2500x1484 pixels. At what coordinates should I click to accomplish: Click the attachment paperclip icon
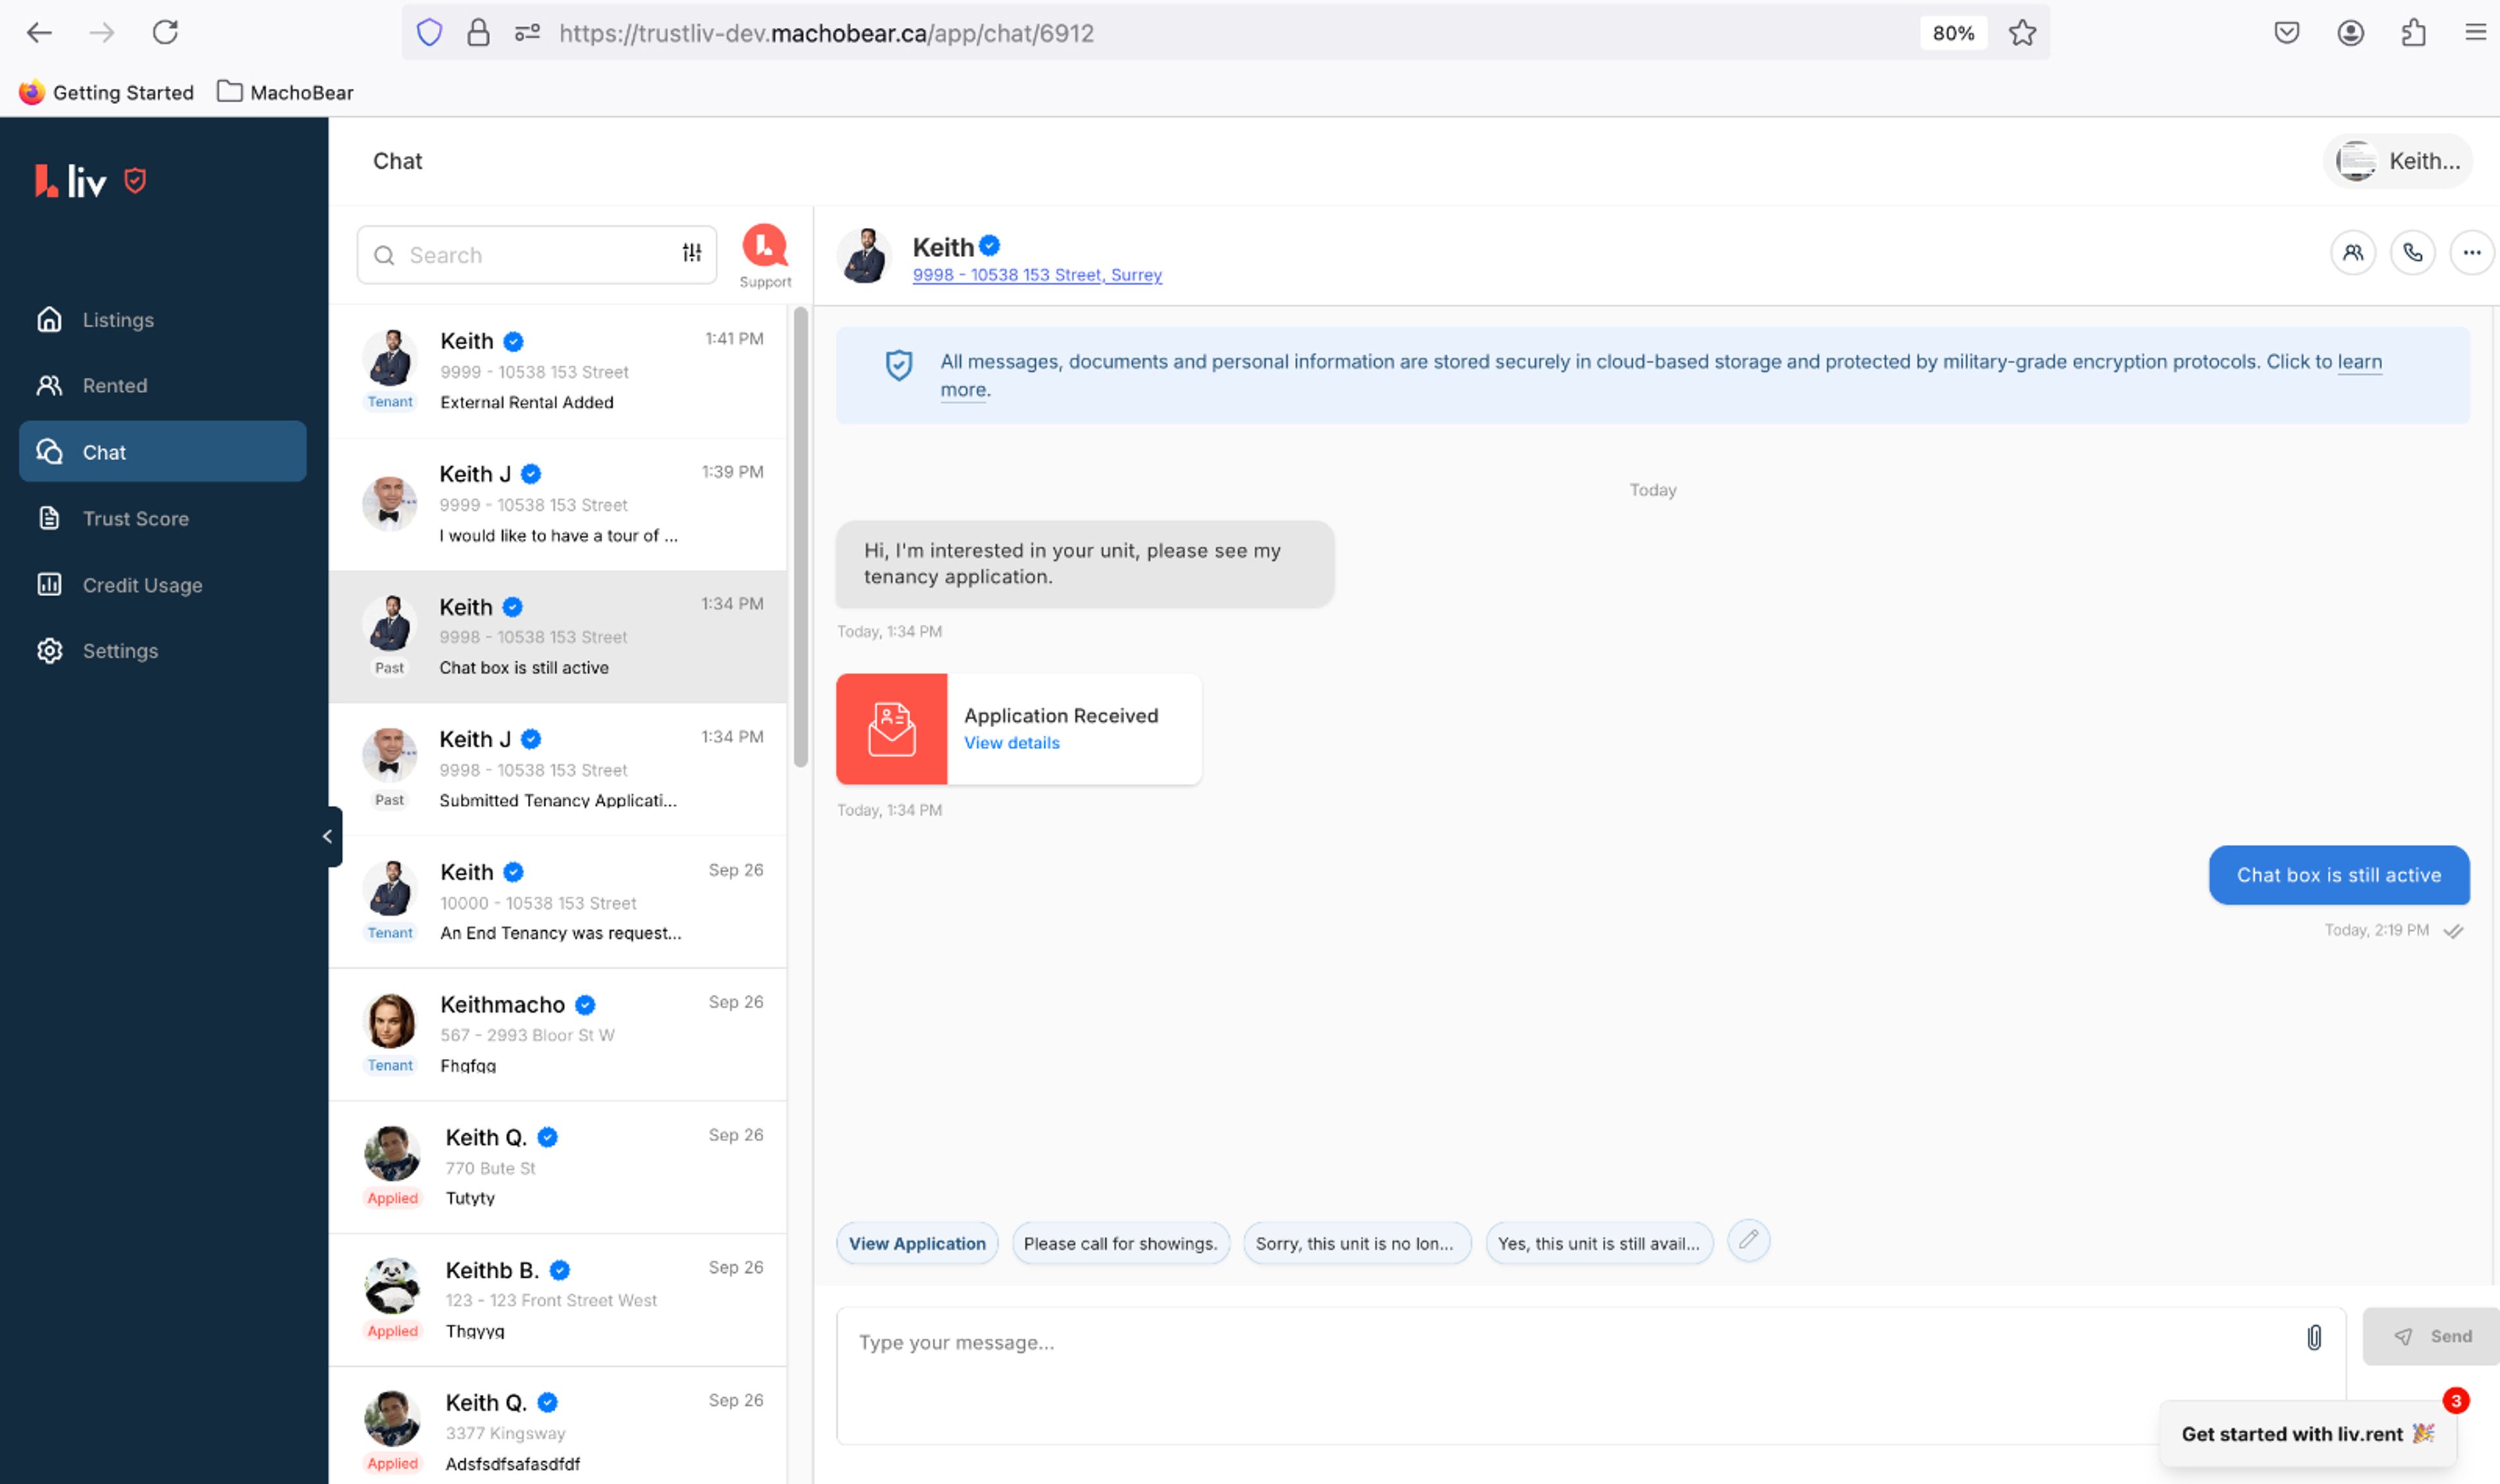coord(2313,1337)
